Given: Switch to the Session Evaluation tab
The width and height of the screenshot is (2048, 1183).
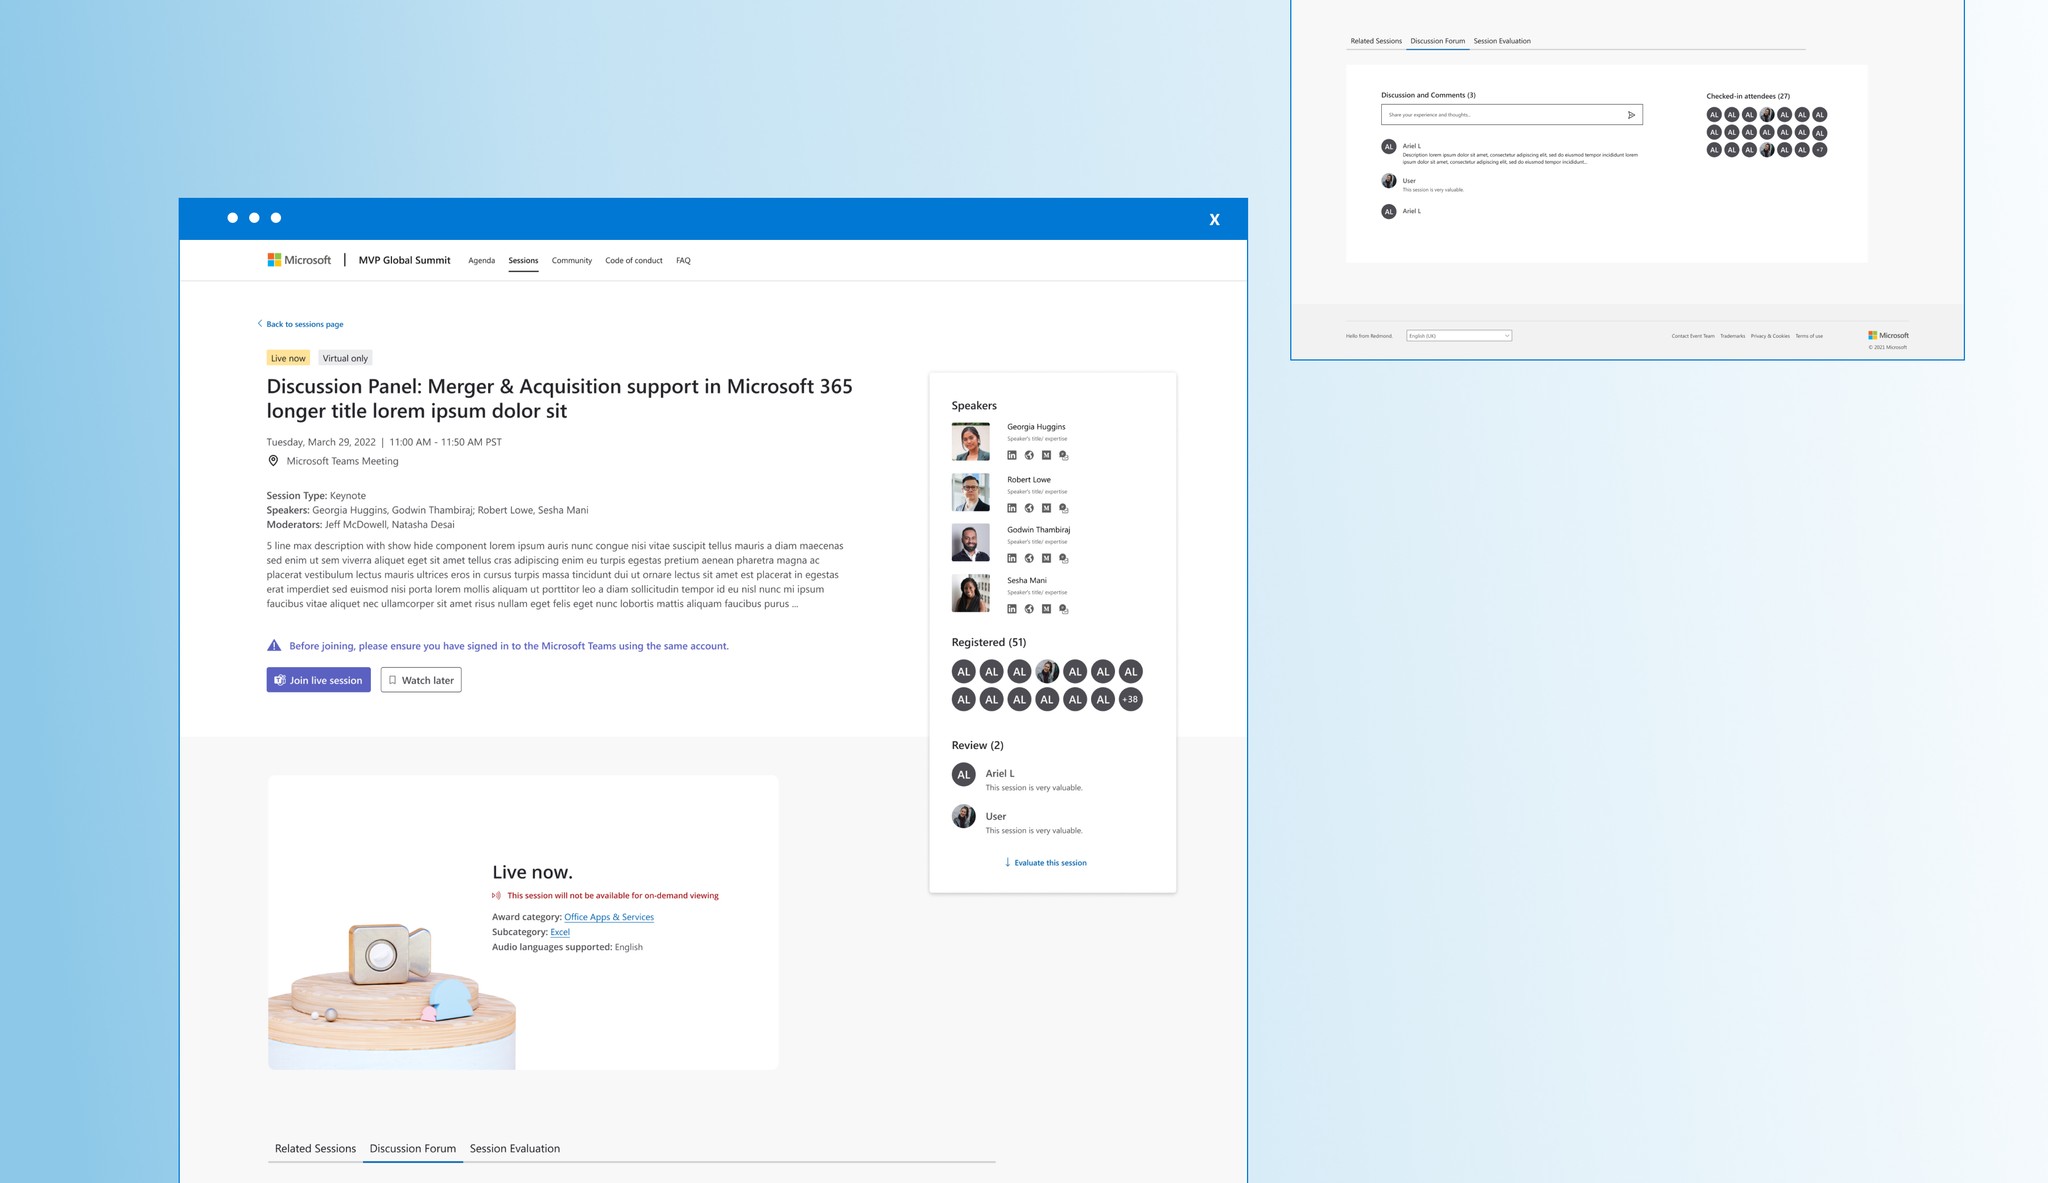Looking at the screenshot, I should click(x=514, y=1148).
